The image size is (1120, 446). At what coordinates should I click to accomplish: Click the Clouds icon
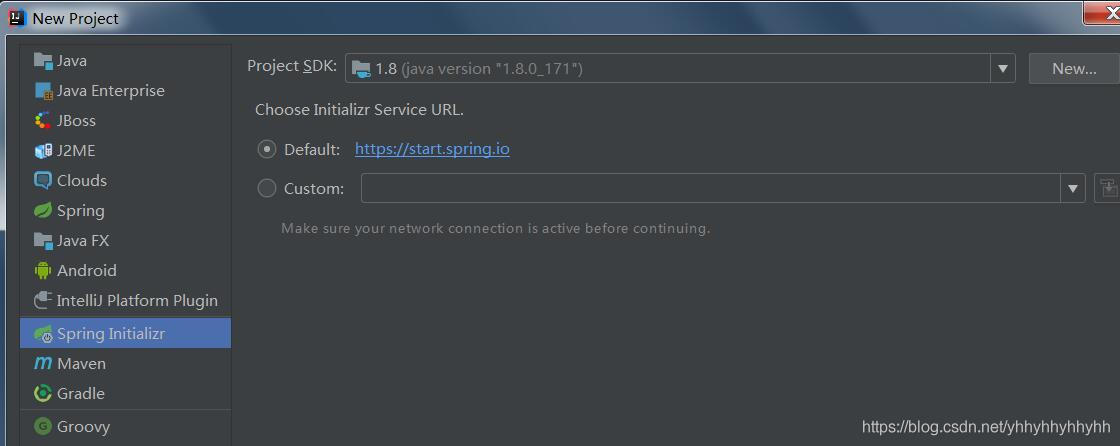(x=43, y=181)
